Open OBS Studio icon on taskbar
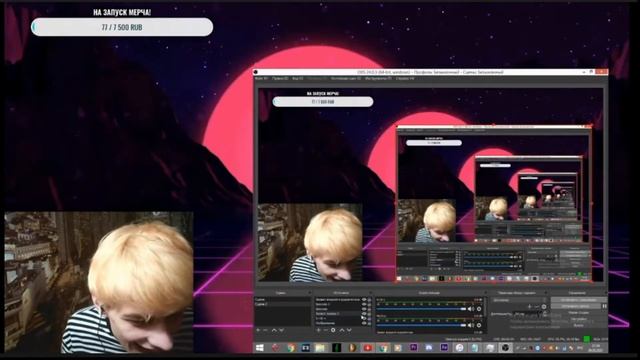 [x=505, y=348]
